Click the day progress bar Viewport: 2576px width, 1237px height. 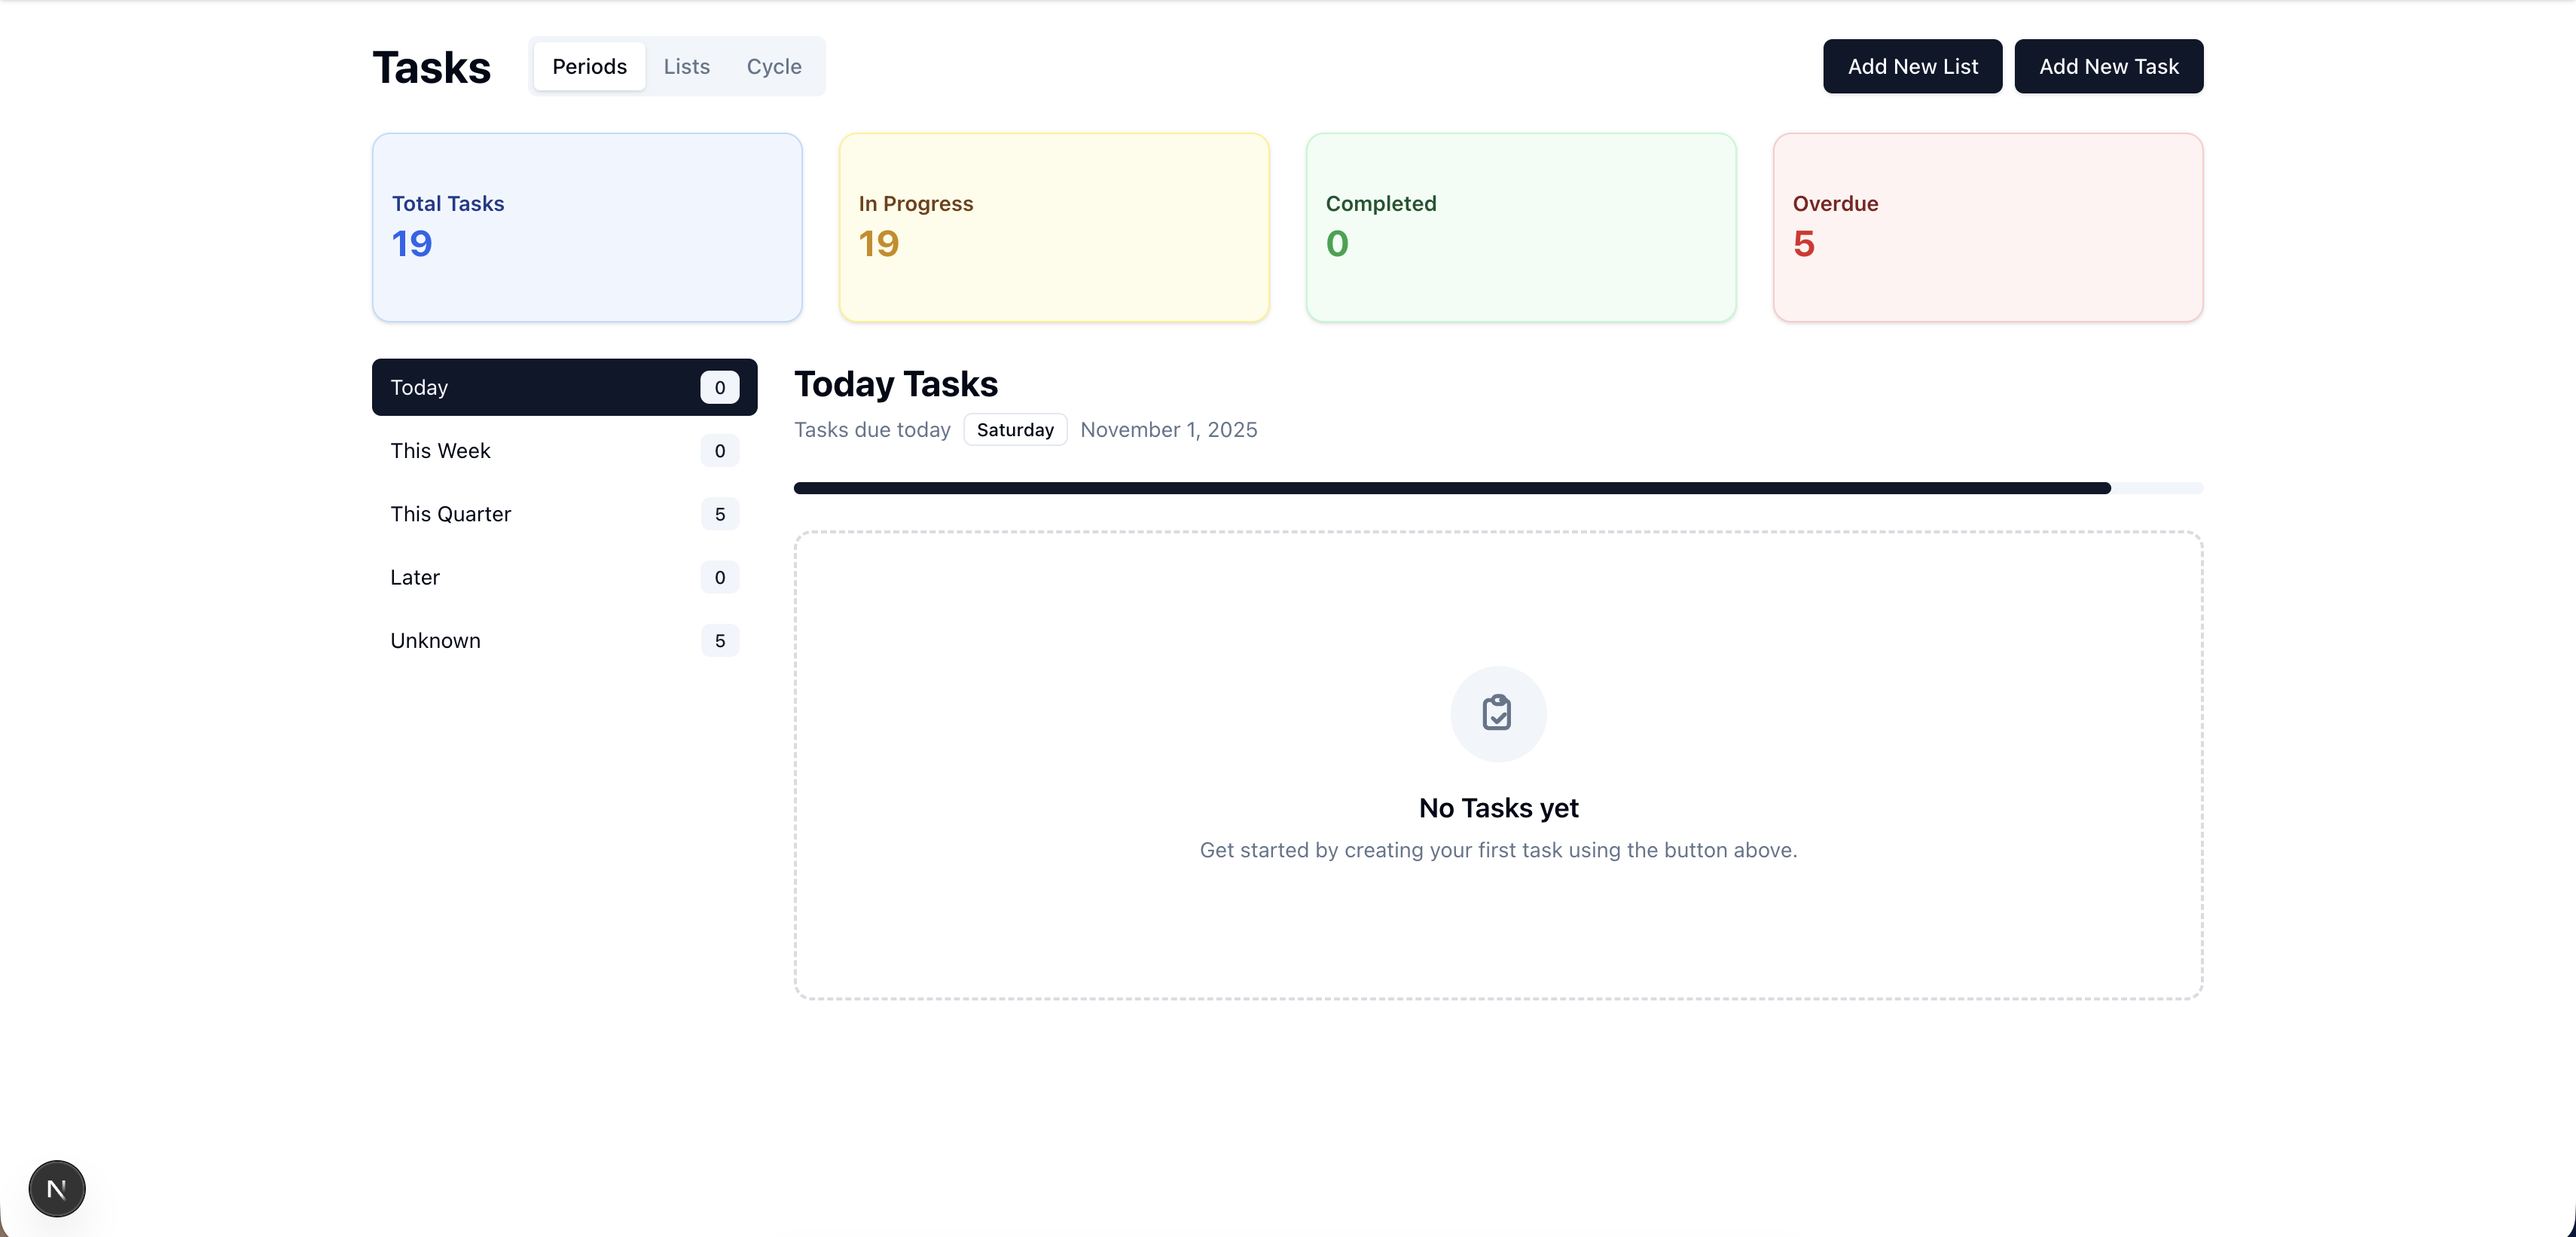(x=1497, y=488)
